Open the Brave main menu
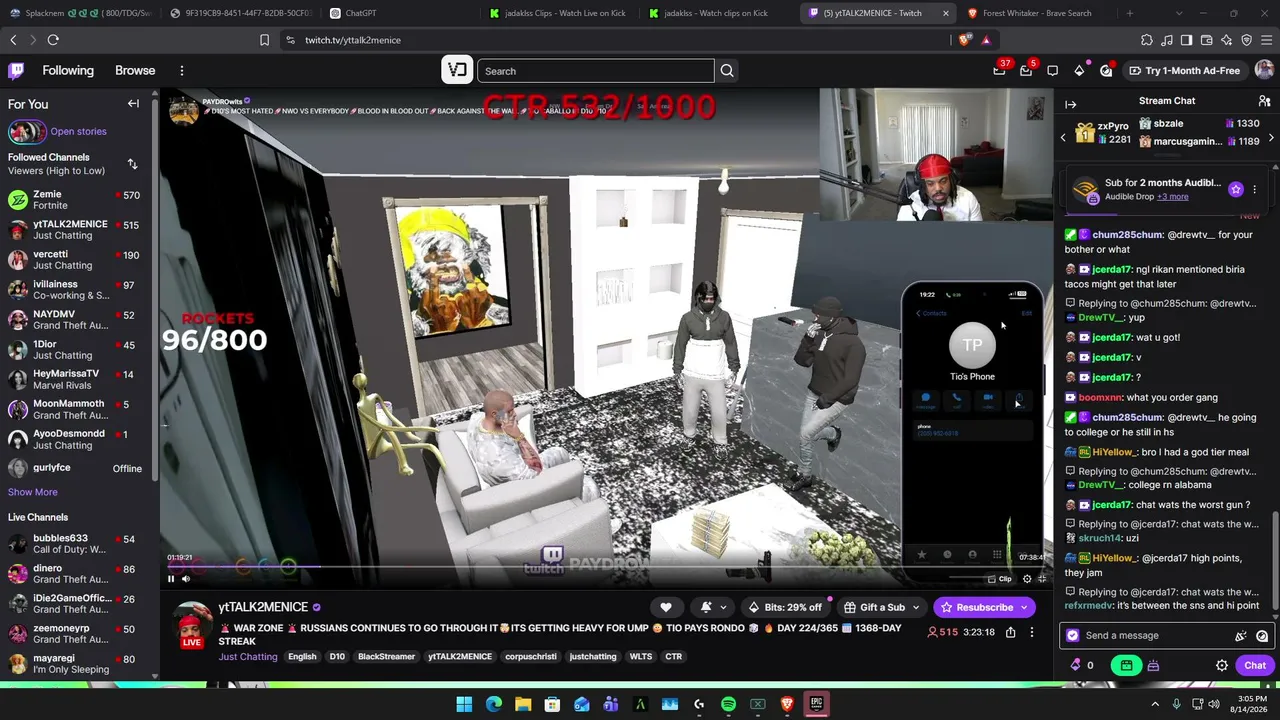This screenshot has height=720, width=1280. 1267,40
